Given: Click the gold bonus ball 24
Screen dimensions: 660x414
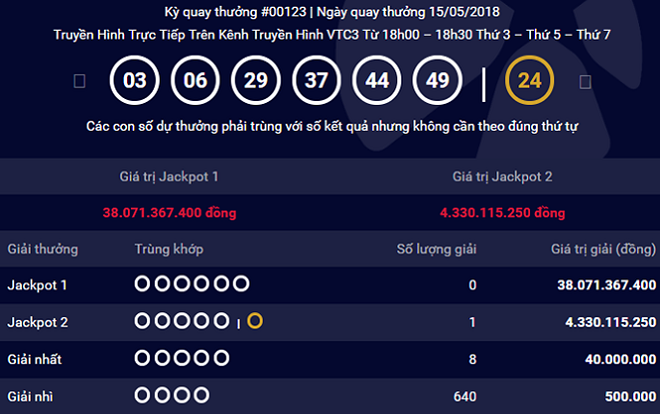Looking at the screenshot, I should (x=529, y=80).
